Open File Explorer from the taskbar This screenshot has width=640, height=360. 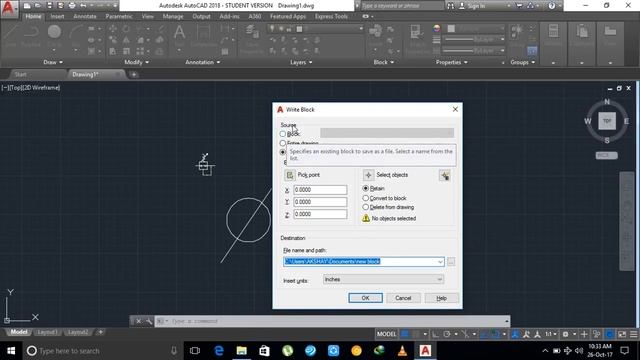click(242, 351)
